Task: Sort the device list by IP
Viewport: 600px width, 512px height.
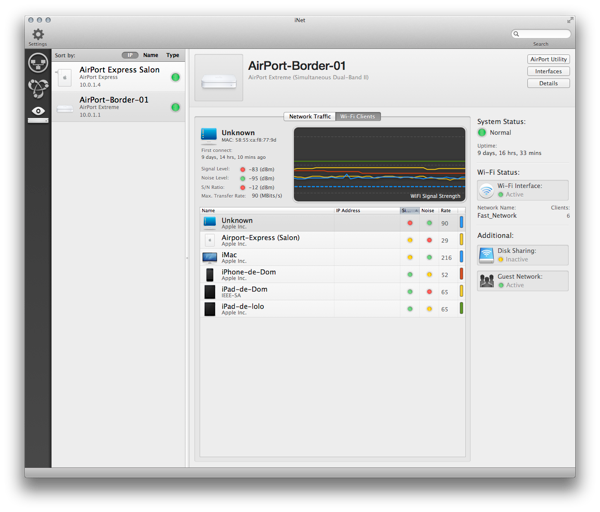Action: click(129, 55)
